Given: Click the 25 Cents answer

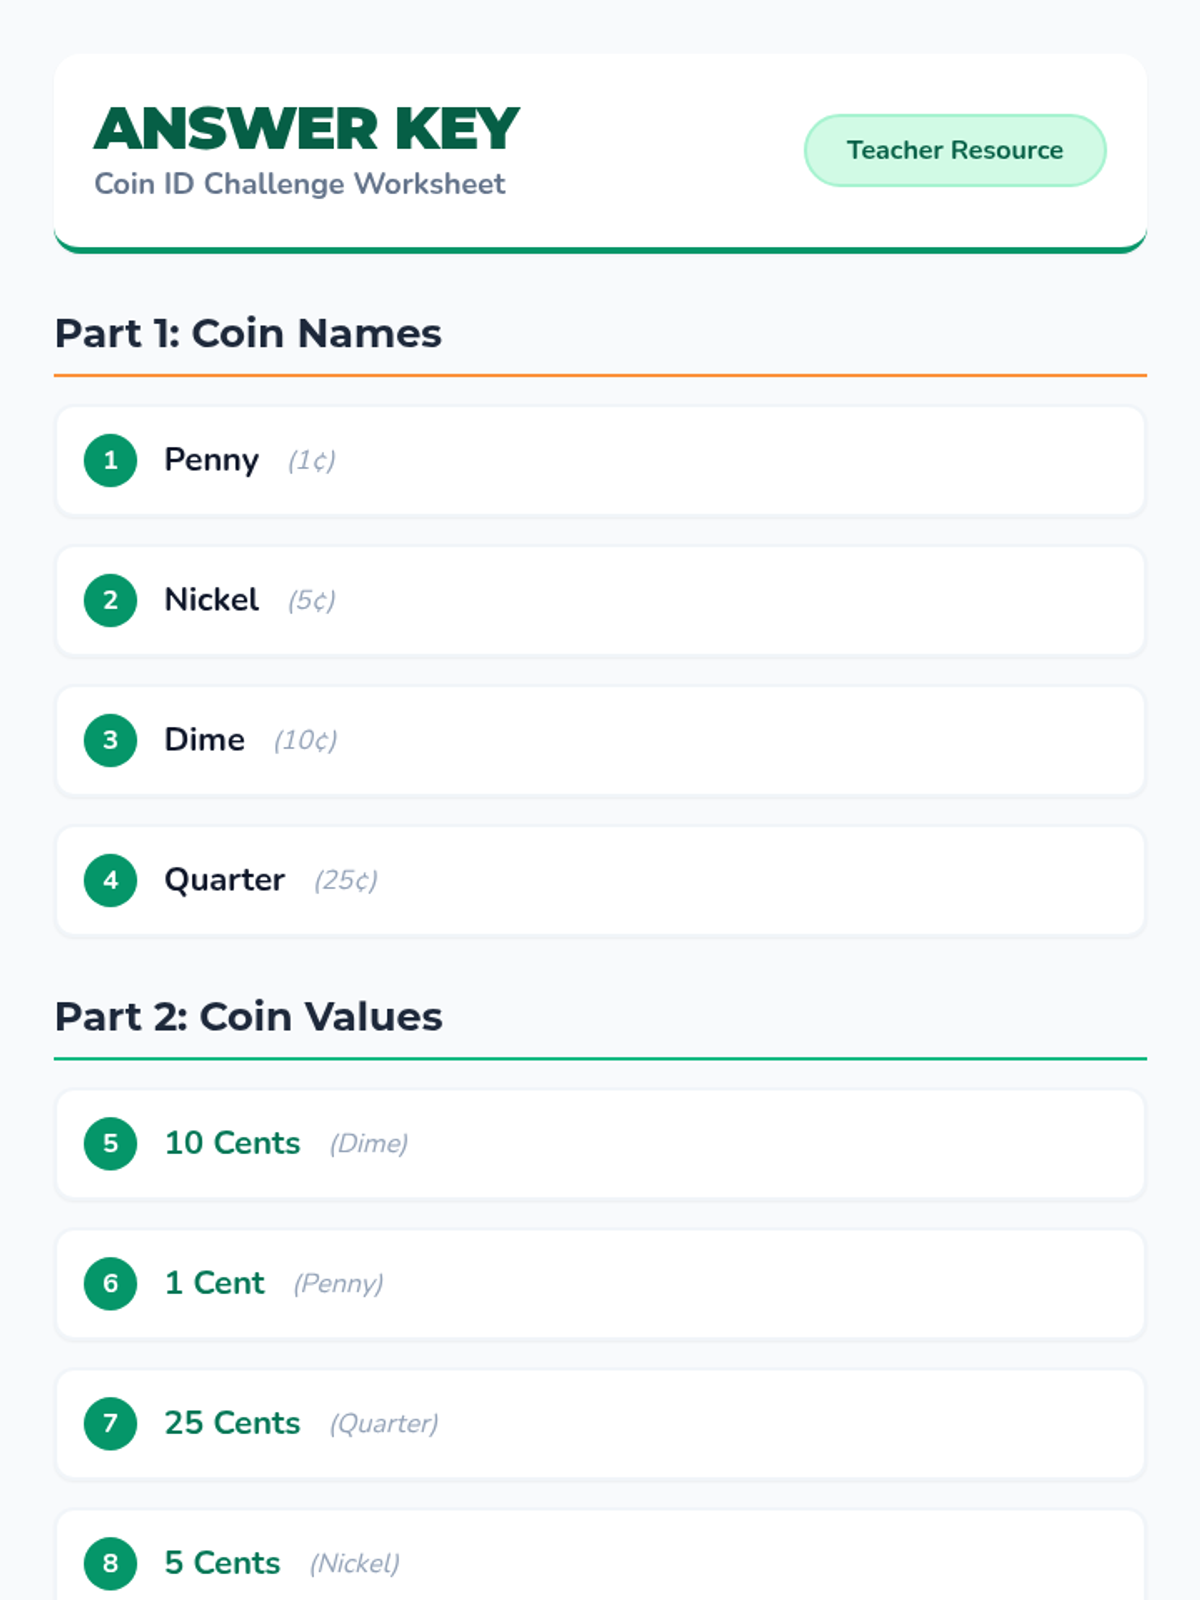Looking at the screenshot, I should click(232, 1423).
